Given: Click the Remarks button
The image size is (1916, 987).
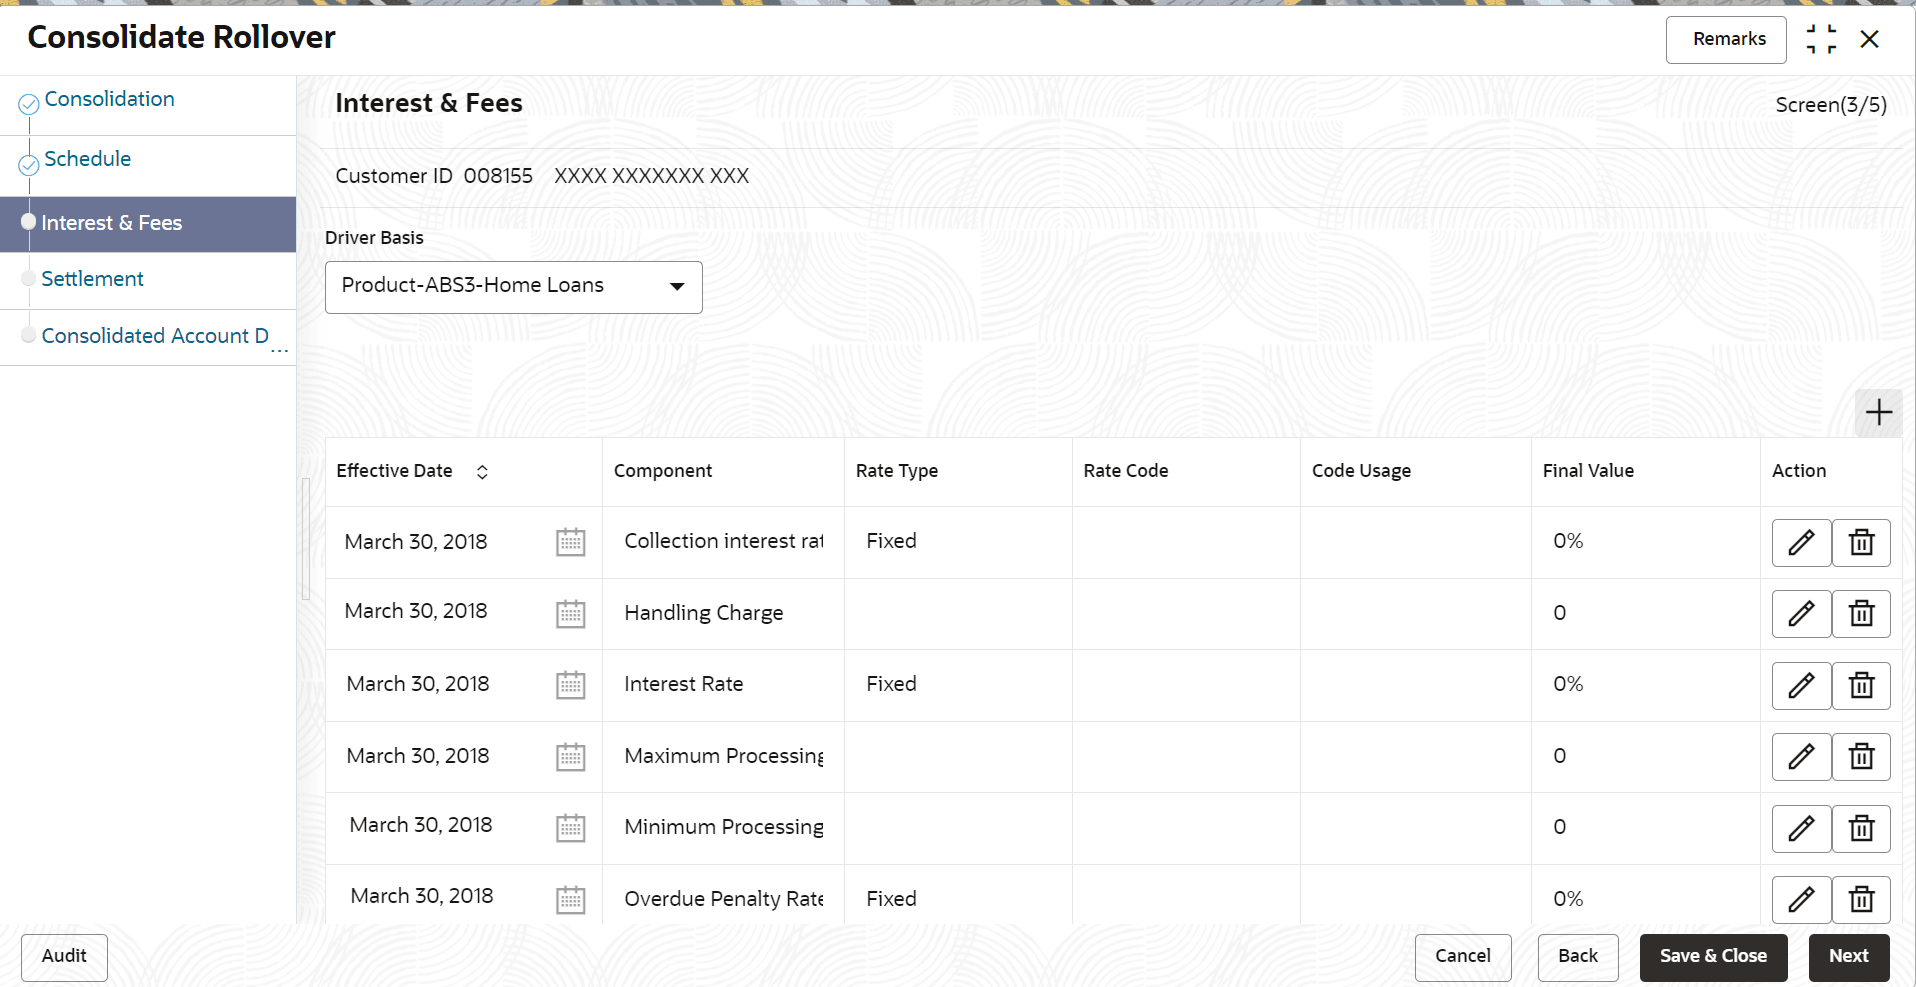Looking at the screenshot, I should pyautogui.click(x=1725, y=39).
